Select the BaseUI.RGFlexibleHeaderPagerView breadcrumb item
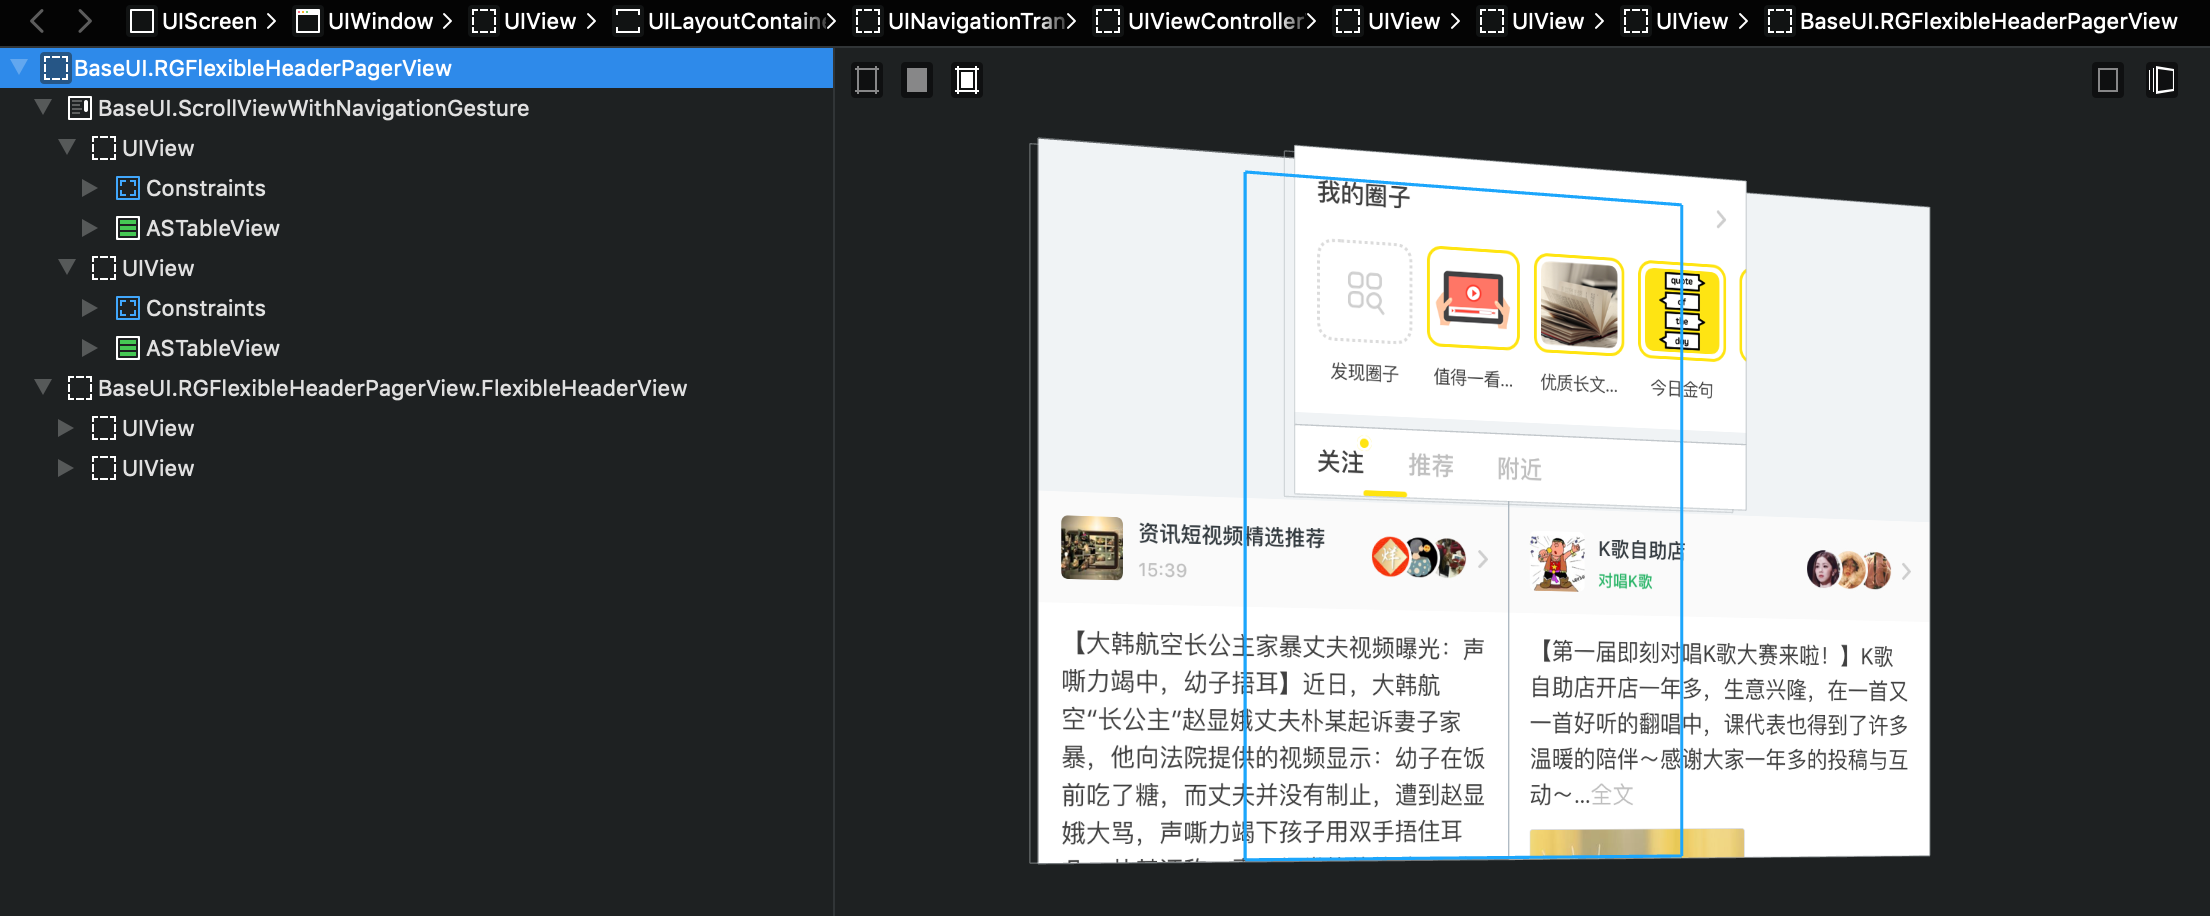The height and width of the screenshot is (916, 2210). point(1973,21)
